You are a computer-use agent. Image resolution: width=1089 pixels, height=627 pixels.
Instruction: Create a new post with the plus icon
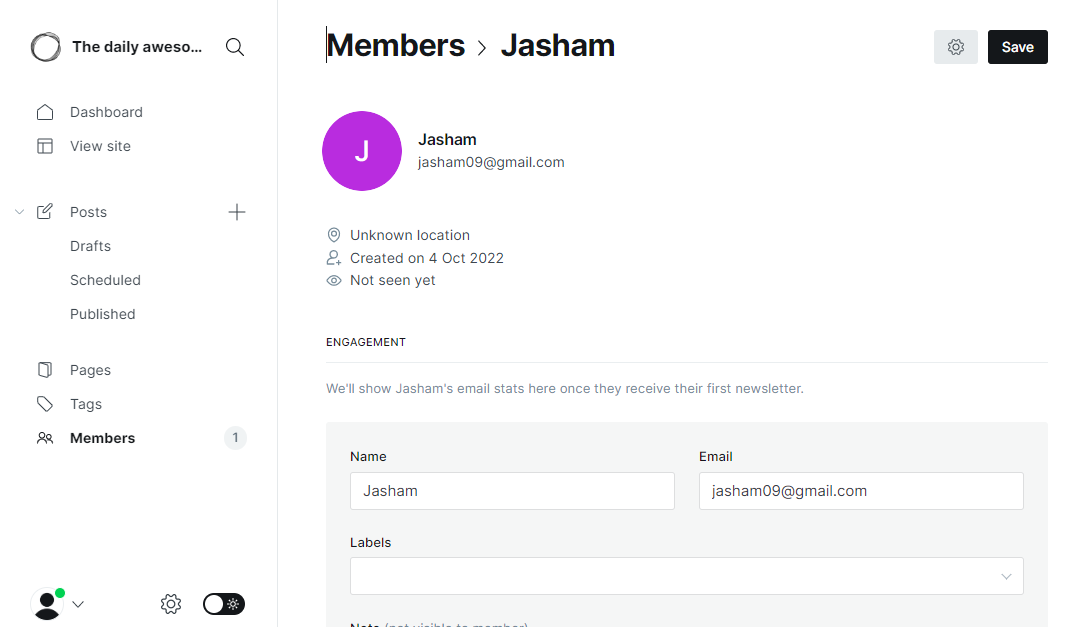click(236, 211)
